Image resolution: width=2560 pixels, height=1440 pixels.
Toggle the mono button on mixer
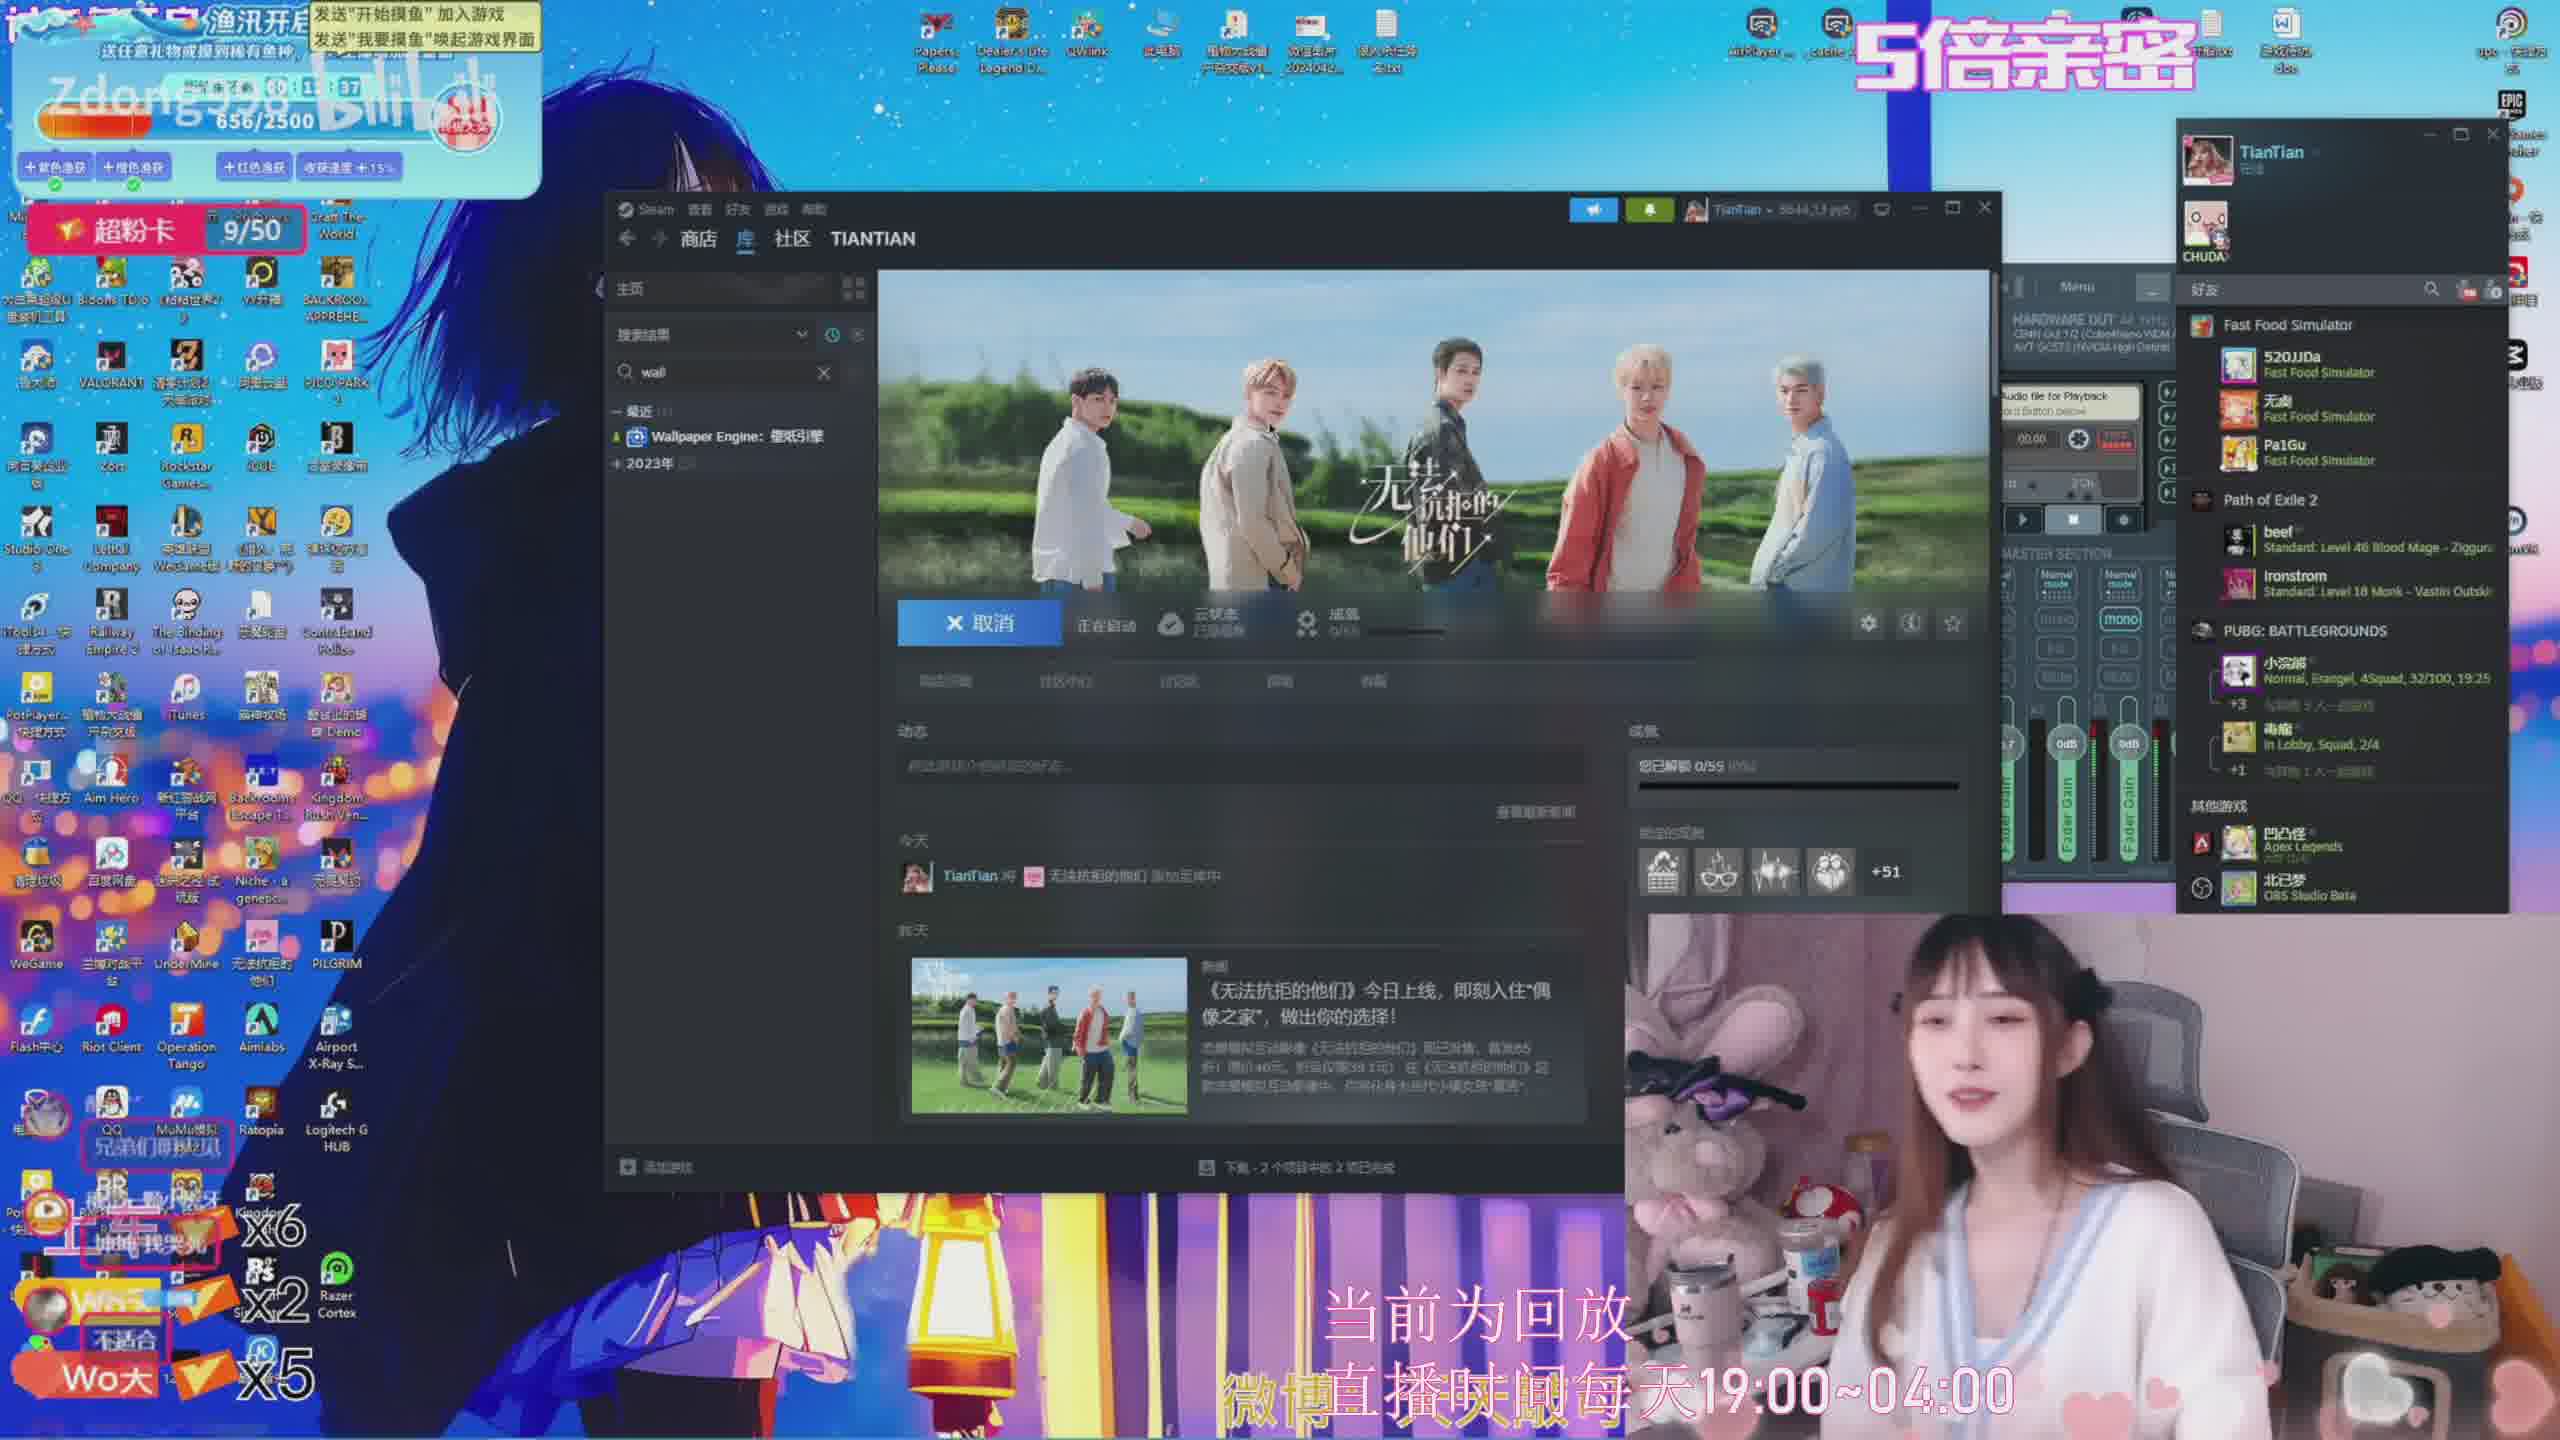coord(2120,619)
